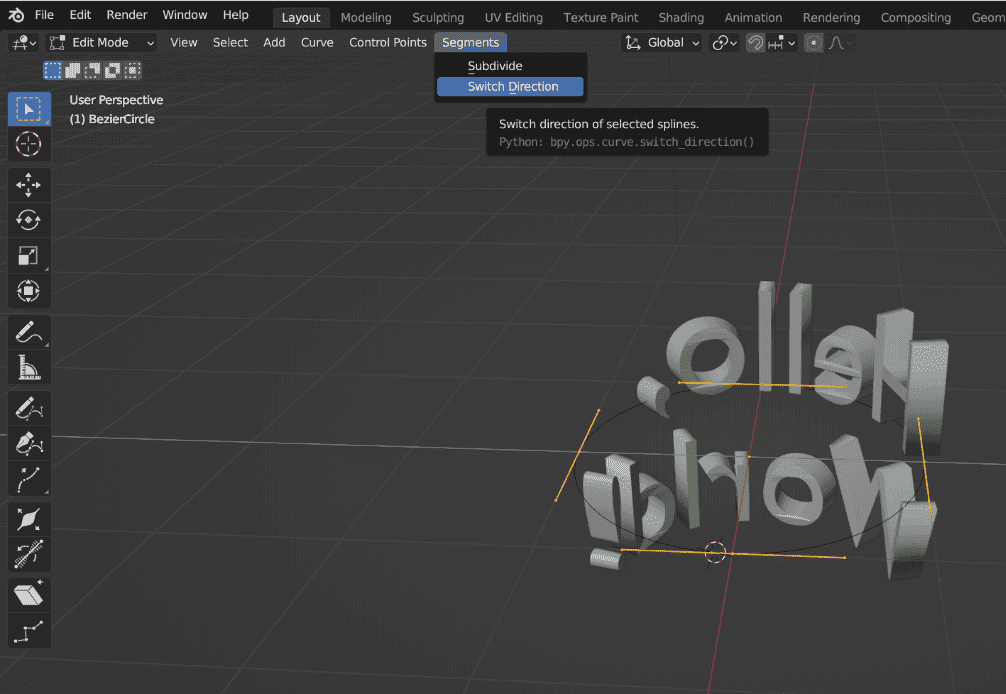This screenshot has width=1006, height=694.
Task: Open the Render menu
Action: pos(127,15)
